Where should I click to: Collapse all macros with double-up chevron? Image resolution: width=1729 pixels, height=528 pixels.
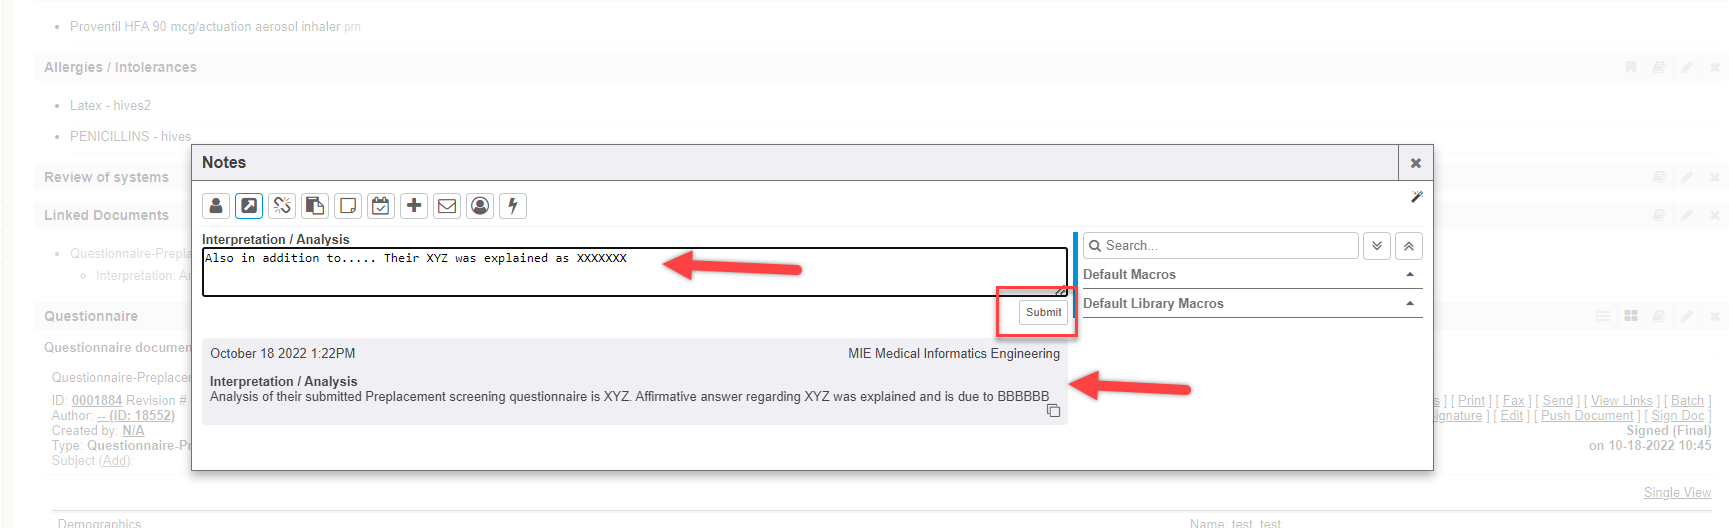[x=1409, y=246]
